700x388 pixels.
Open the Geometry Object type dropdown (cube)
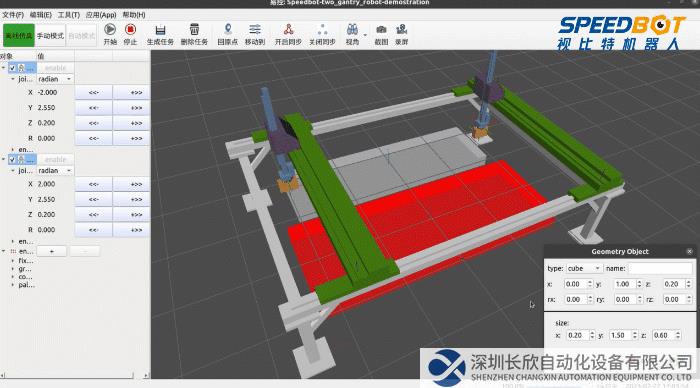coord(584,268)
